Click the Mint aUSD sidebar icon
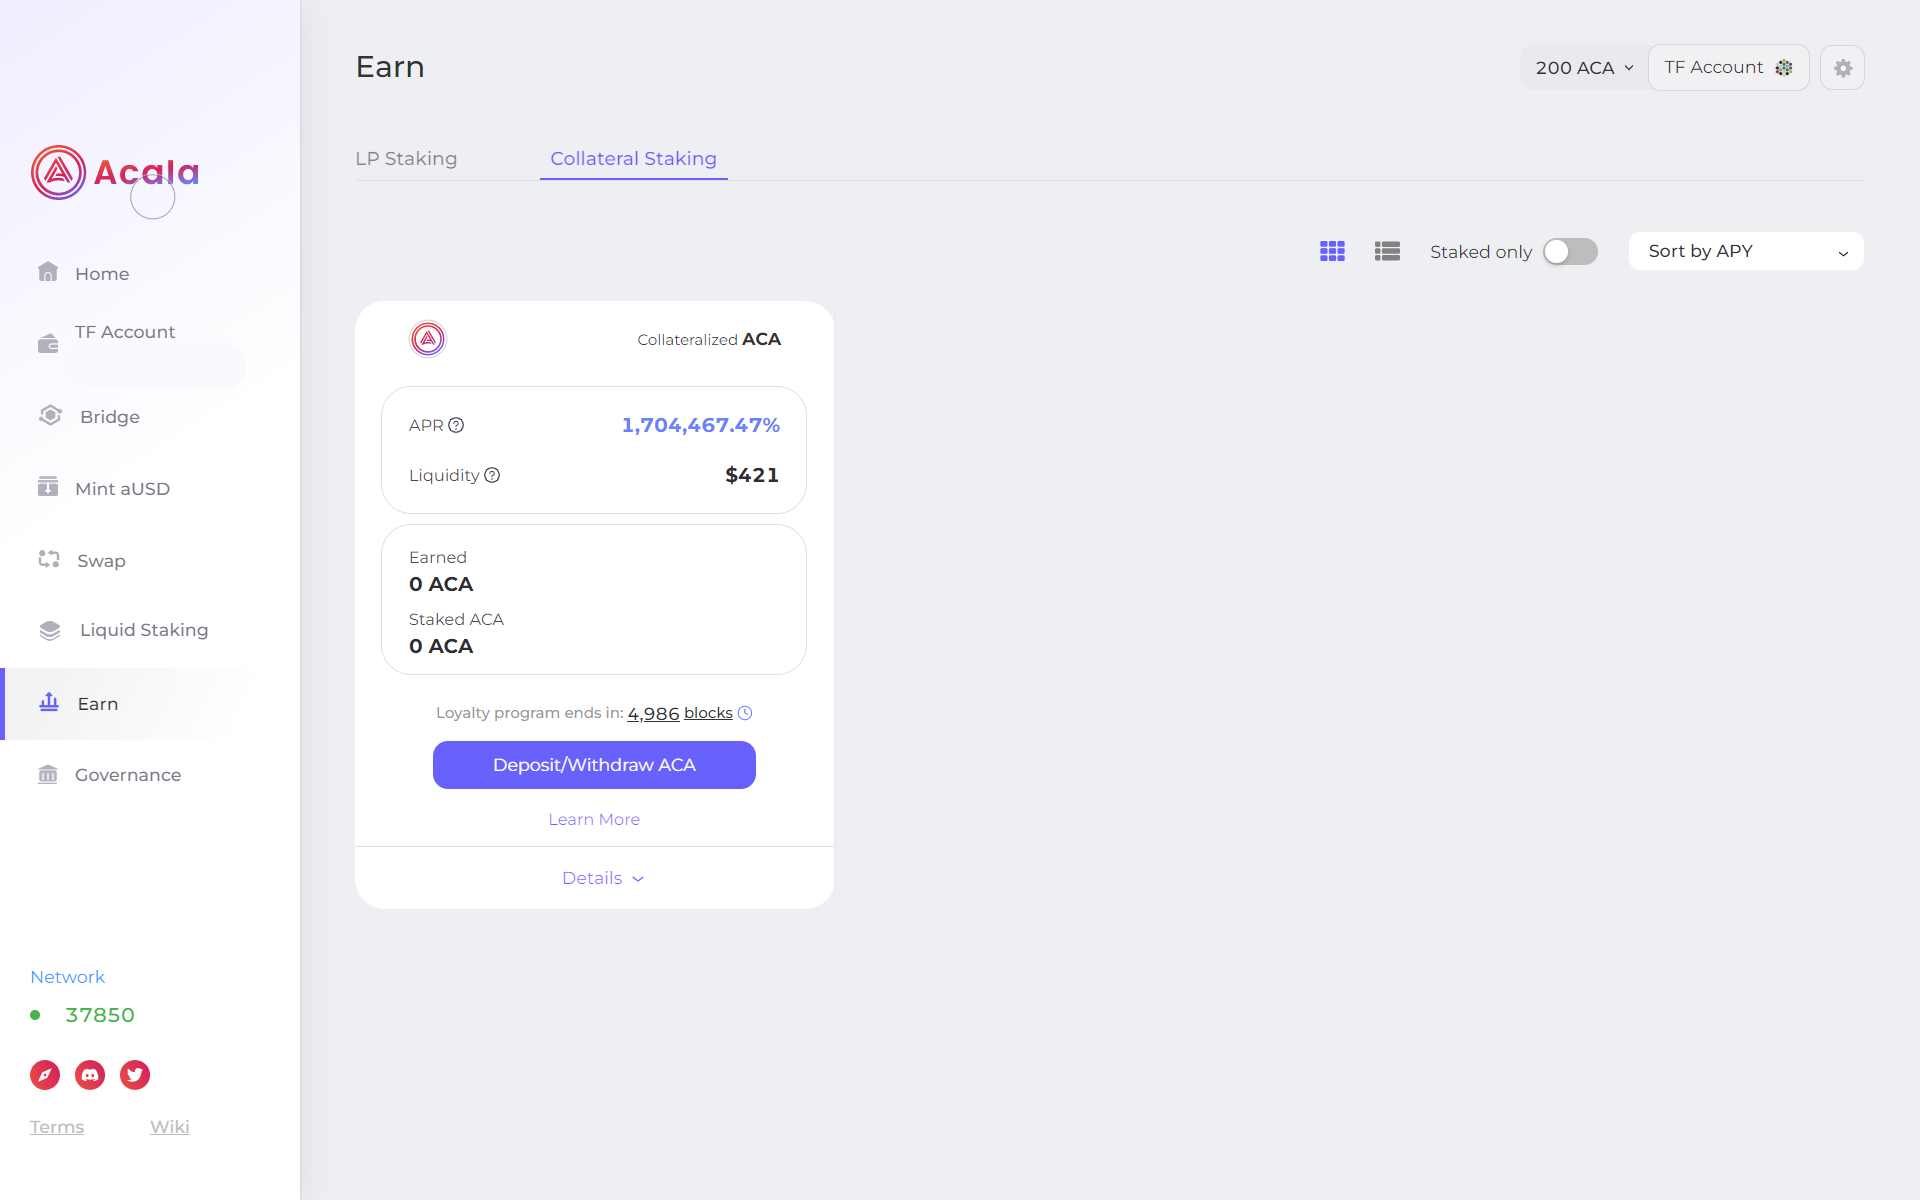This screenshot has width=1920, height=1200. pyautogui.click(x=48, y=487)
